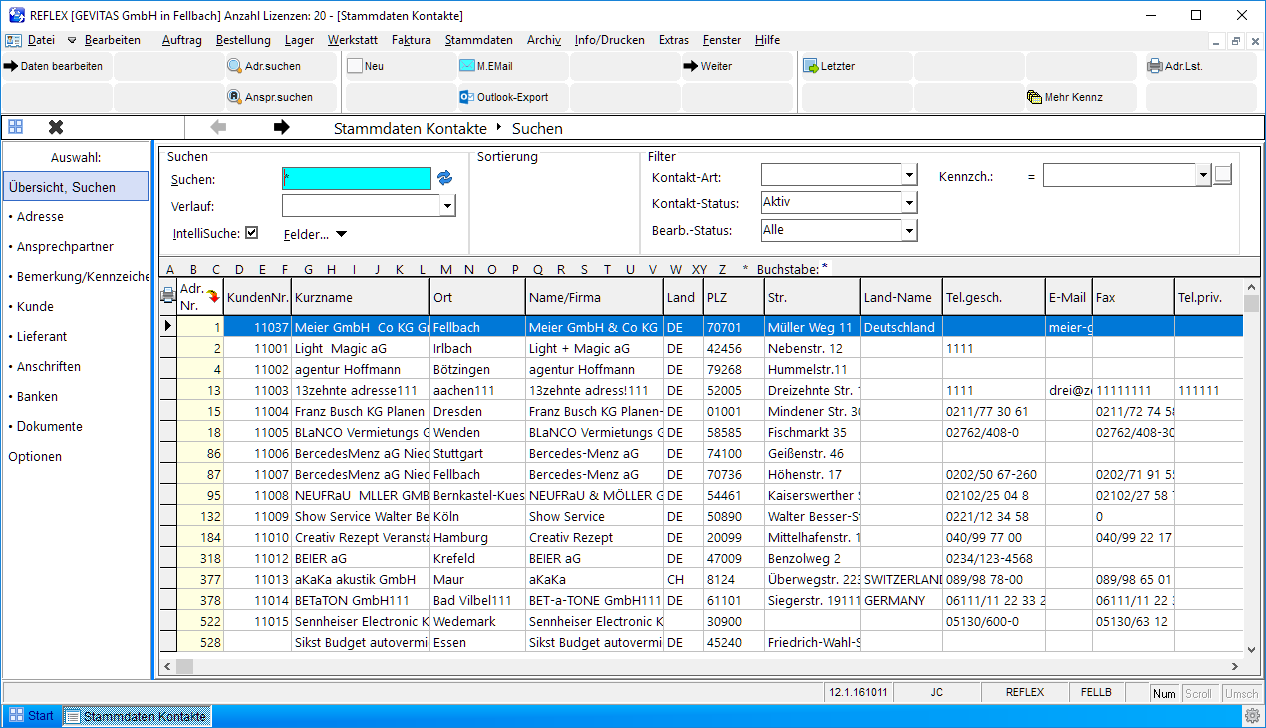Click the row selector of row 'Light Magic aG'
Screen dimensions: 1266x728
click(x=168, y=348)
